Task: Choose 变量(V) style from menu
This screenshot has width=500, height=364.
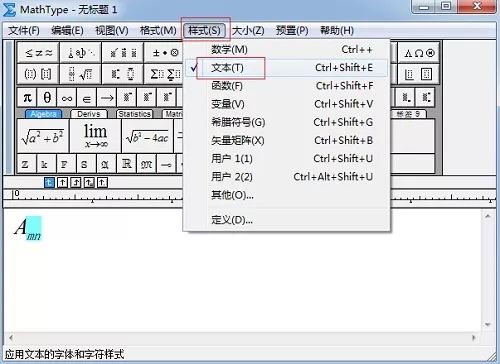Action: click(287, 104)
